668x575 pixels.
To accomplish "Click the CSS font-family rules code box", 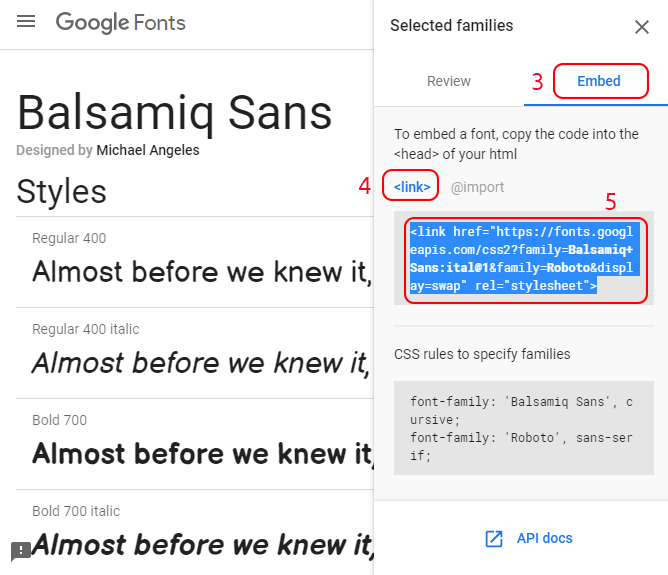I will tap(524, 428).
